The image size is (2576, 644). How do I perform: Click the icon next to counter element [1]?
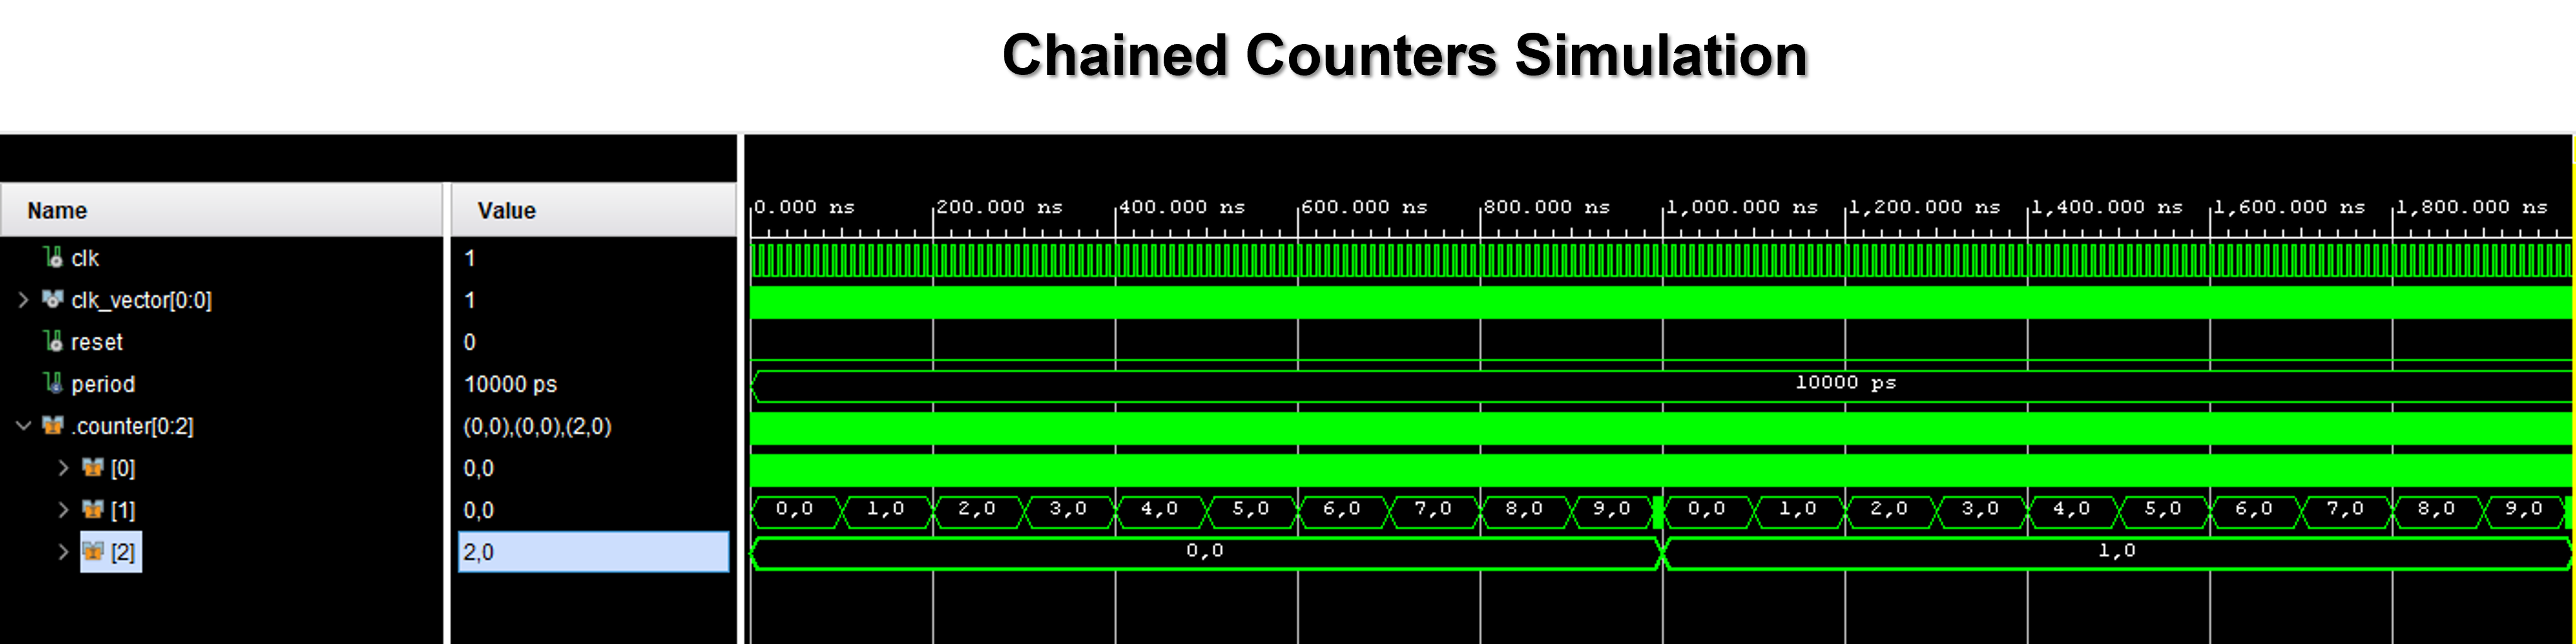[x=92, y=510]
